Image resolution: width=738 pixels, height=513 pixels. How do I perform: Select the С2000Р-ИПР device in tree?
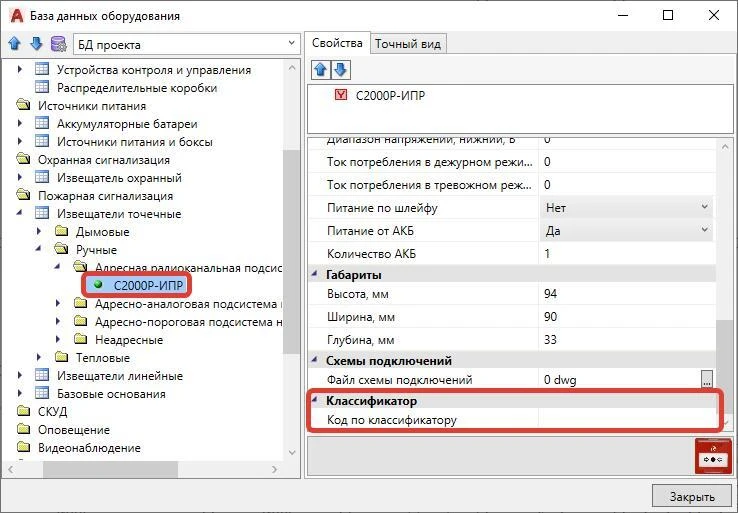point(141,285)
